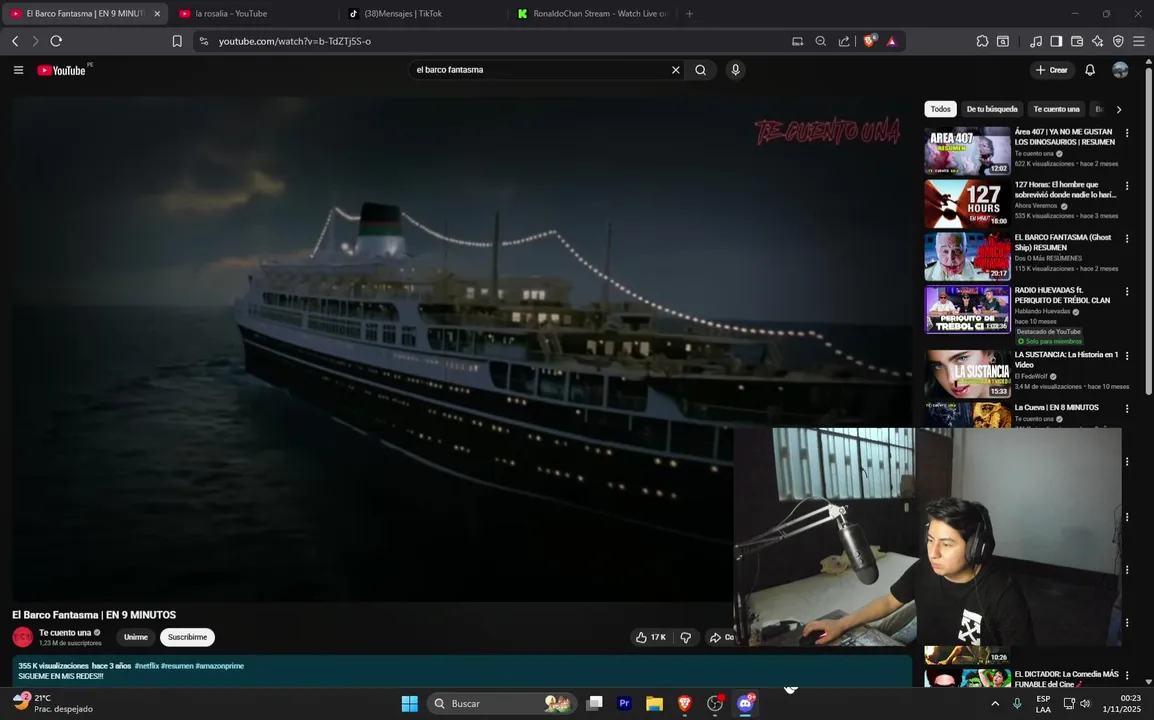Like the video with thumbs up
Viewport: 1154px width, 720px height.
click(x=651, y=638)
